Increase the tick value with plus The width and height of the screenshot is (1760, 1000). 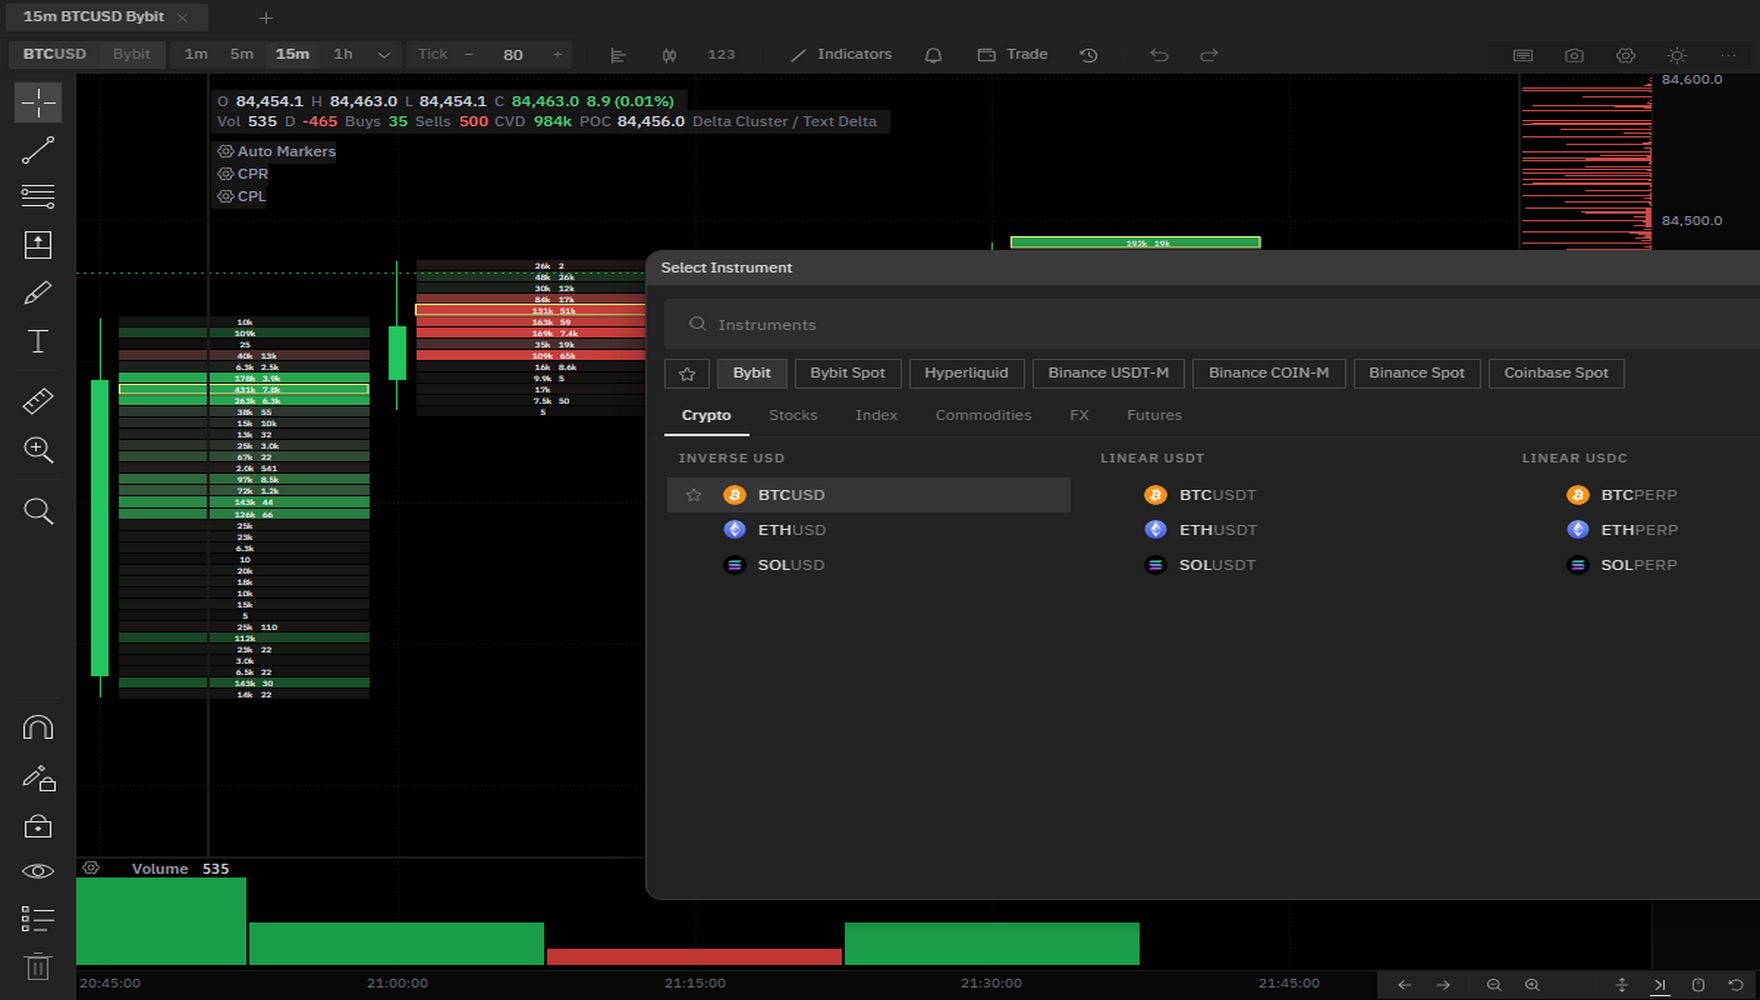pyautogui.click(x=557, y=54)
